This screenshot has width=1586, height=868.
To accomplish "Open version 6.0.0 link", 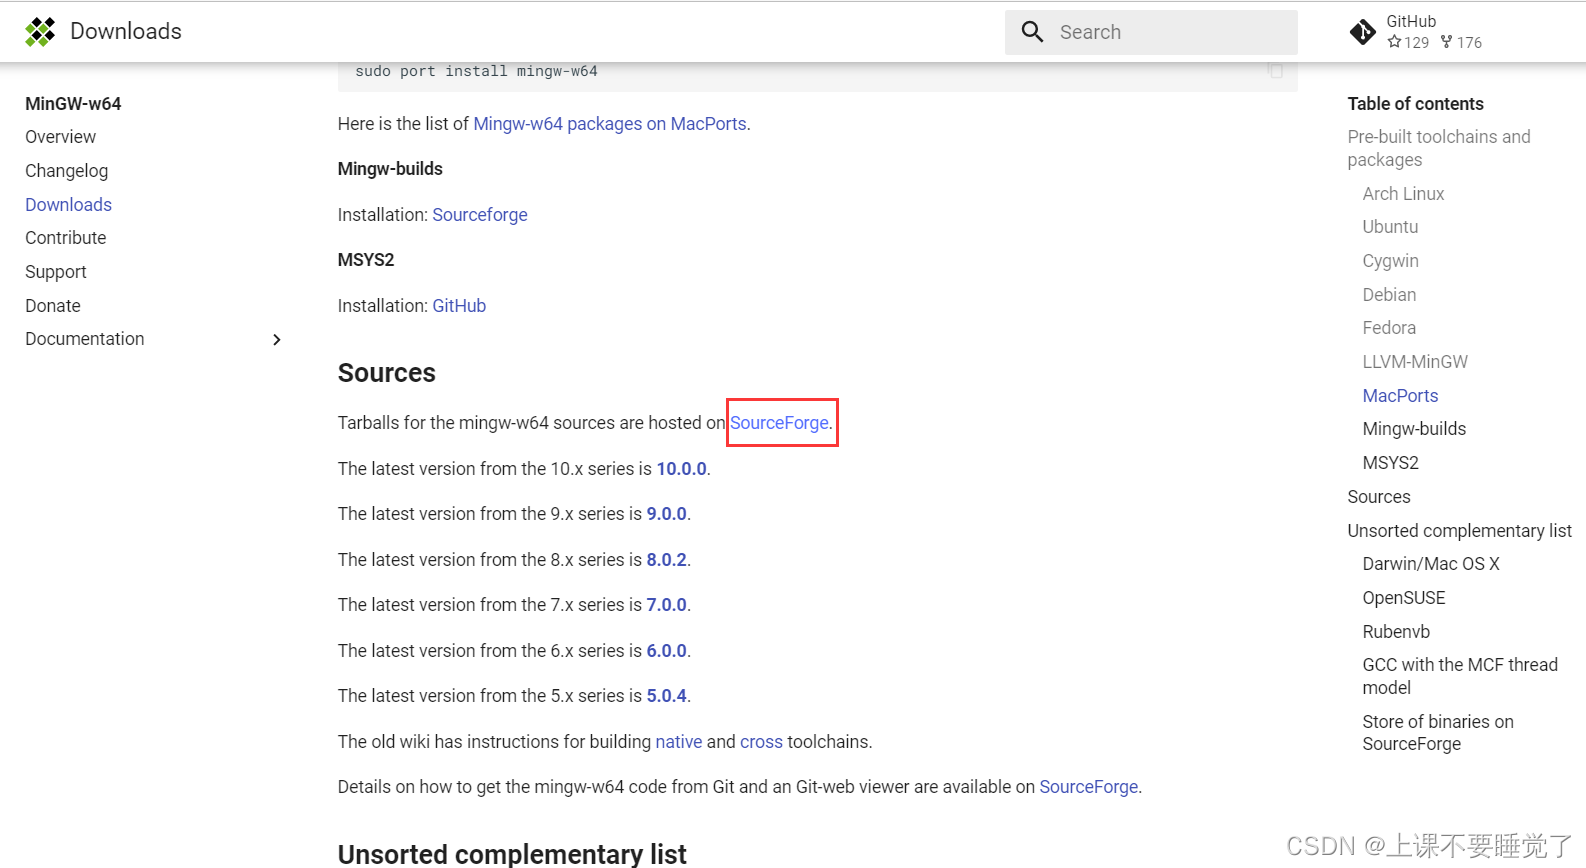I will [x=666, y=651].
